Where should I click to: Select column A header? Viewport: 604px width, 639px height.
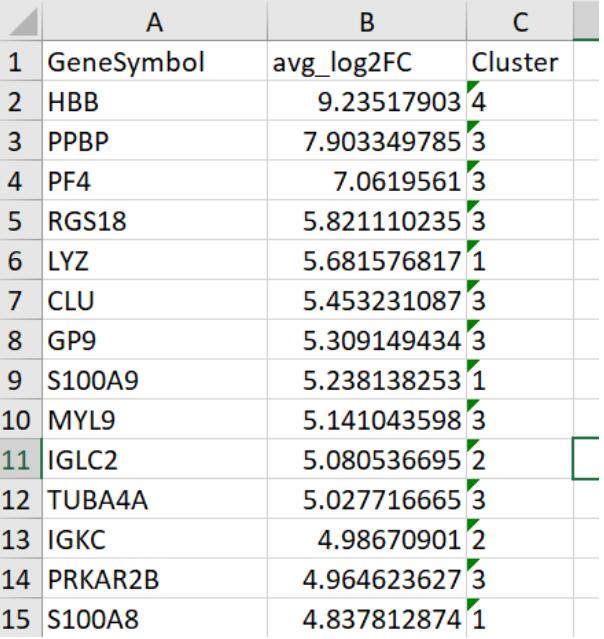(154, 20)
